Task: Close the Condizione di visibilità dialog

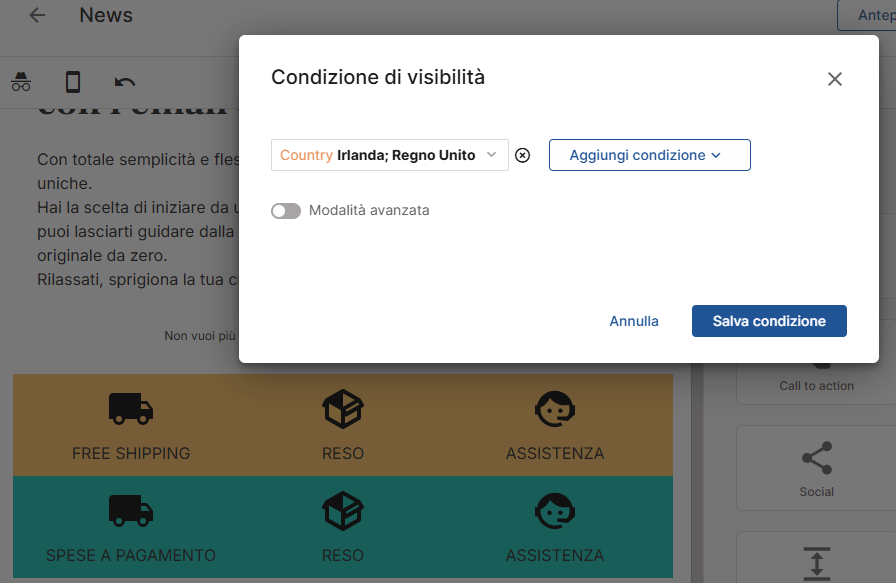Action: pyautogui.click(x=835, y=79)
